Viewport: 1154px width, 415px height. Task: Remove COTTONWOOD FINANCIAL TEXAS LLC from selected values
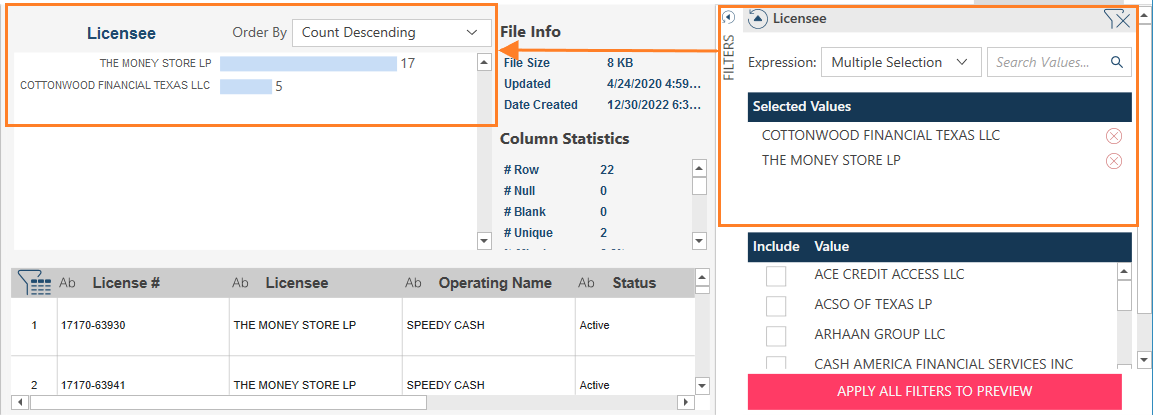[x=1113, y=136]
